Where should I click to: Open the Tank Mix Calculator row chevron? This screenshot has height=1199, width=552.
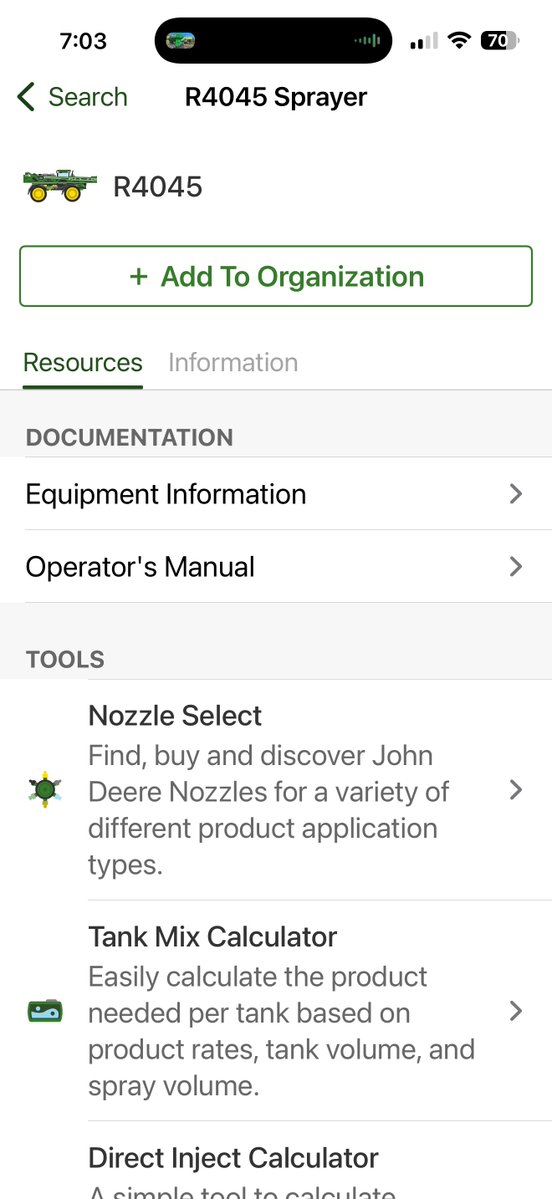click(x=516, y=1011)
